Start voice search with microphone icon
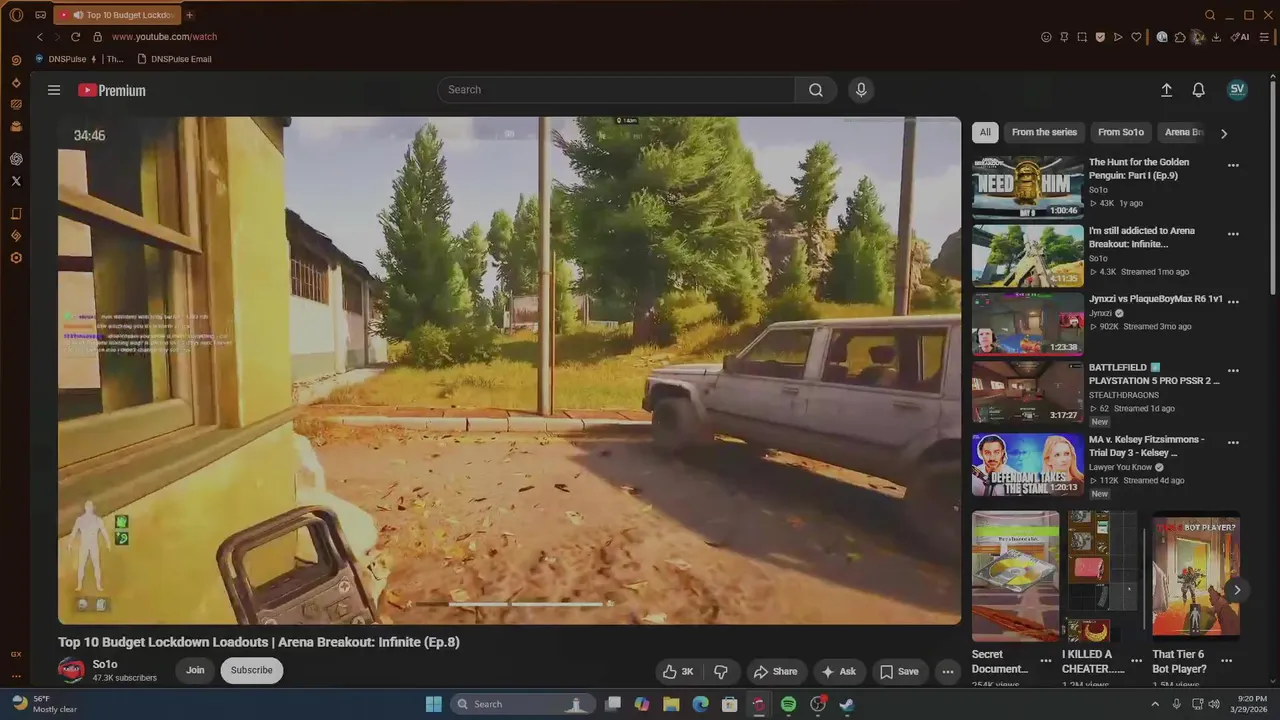 (861, 90)
